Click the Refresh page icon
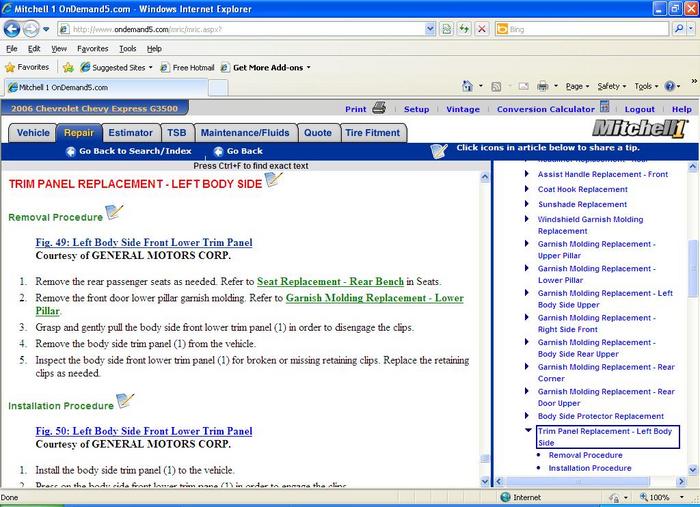 pyautogui.click(x=464, y=29)
